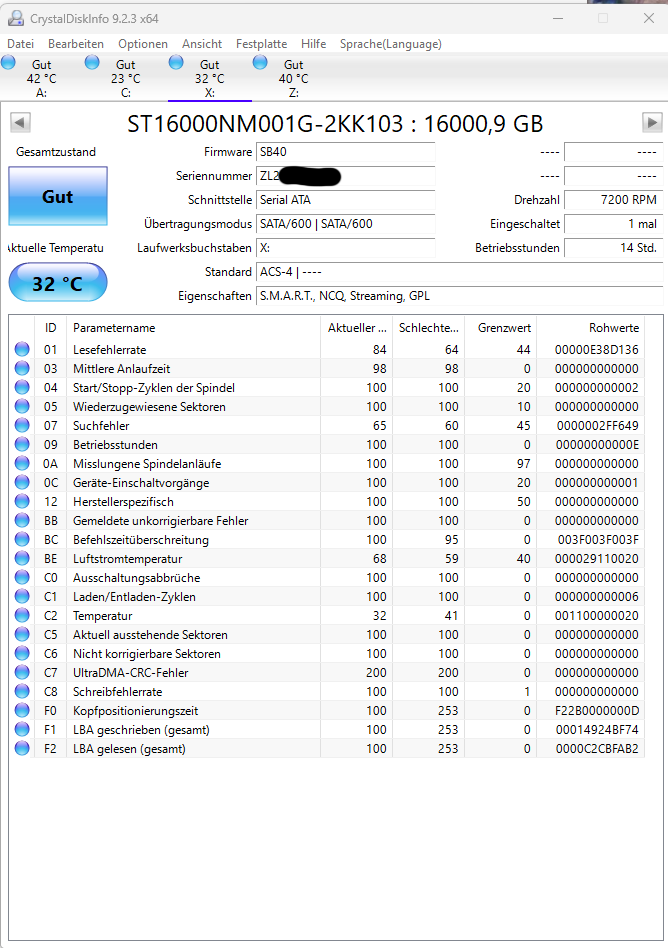This screenshot has height=948, width=668.
Task: Open the Festplatte menu
Action: [261, 44]
